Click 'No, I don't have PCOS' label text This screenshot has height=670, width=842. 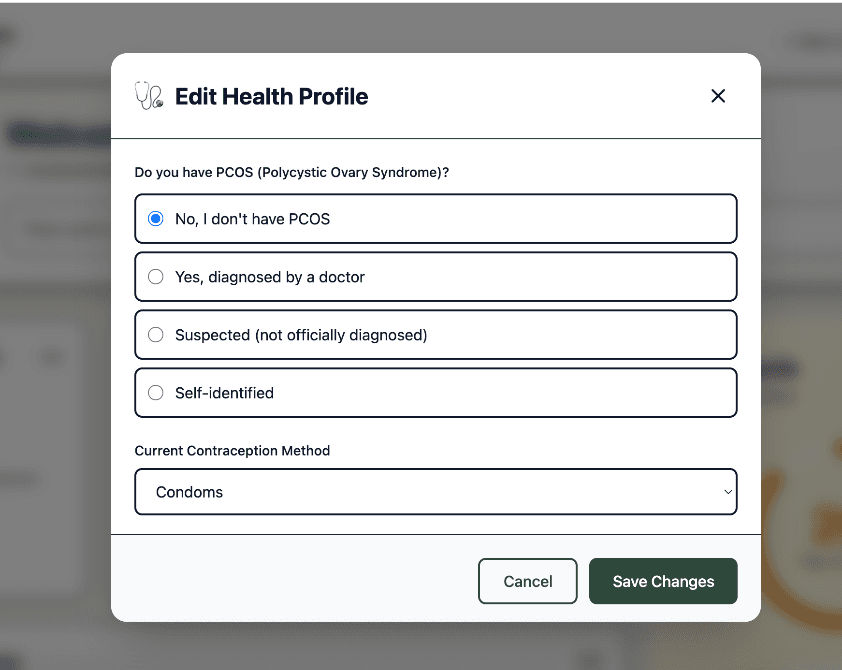click(x=252, y=219)
